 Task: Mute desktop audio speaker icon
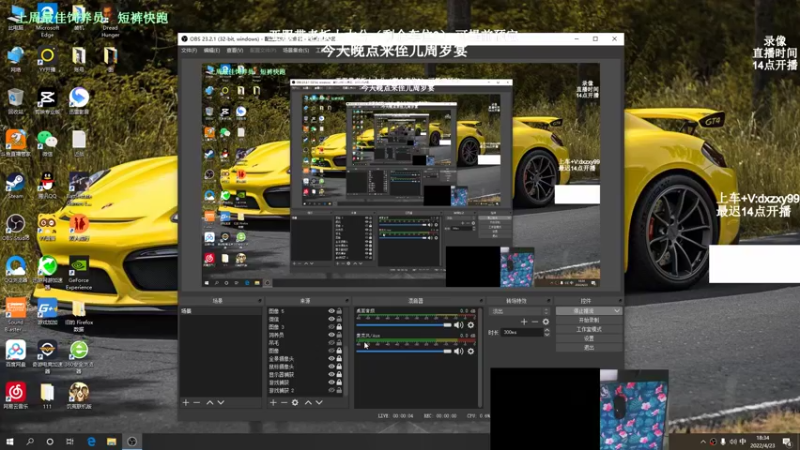point(459,325)
